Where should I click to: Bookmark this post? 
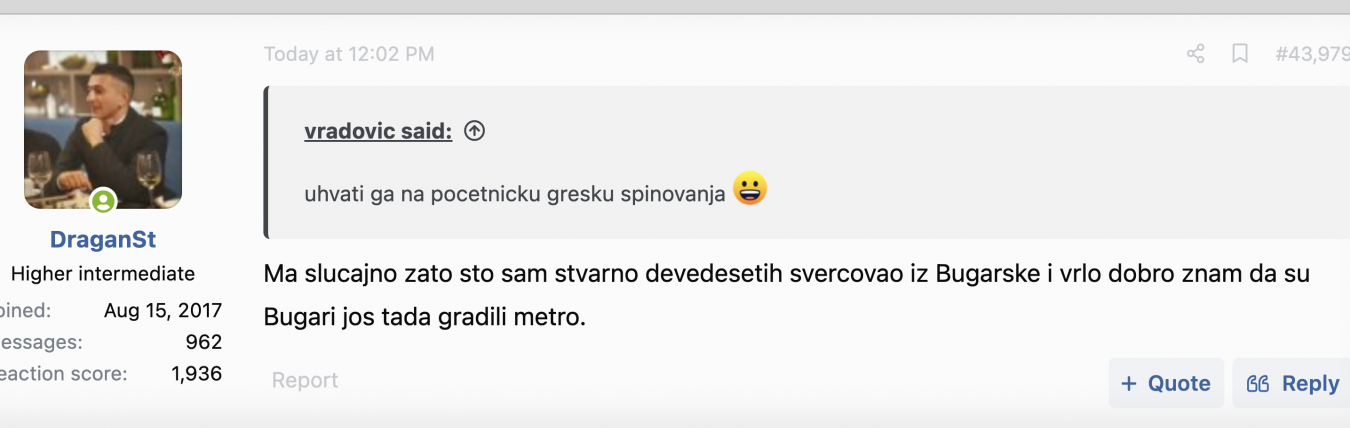tap(1240, 54)
